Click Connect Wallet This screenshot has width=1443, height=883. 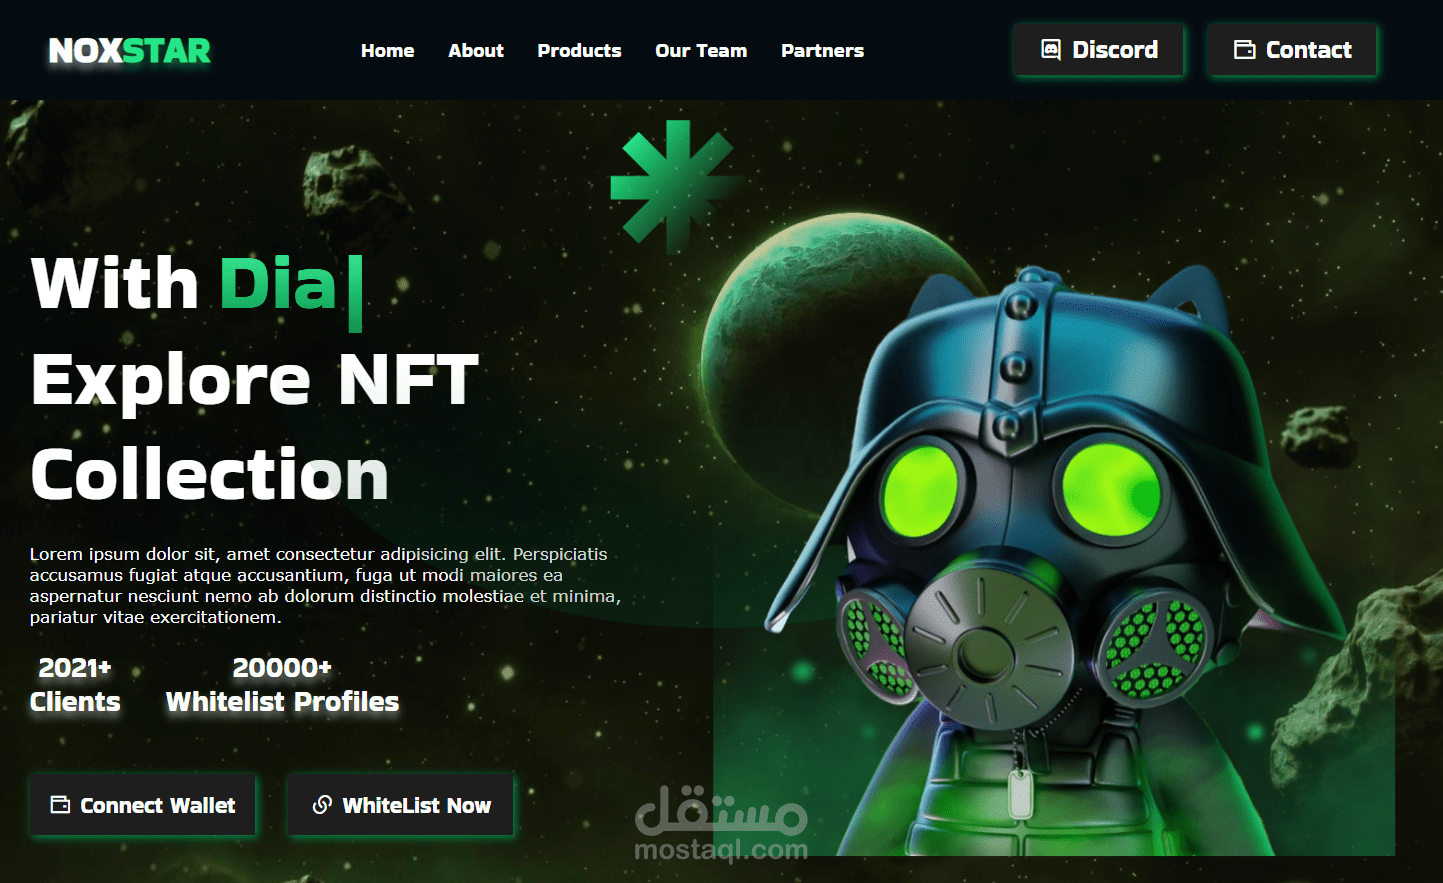pos(142,804)
